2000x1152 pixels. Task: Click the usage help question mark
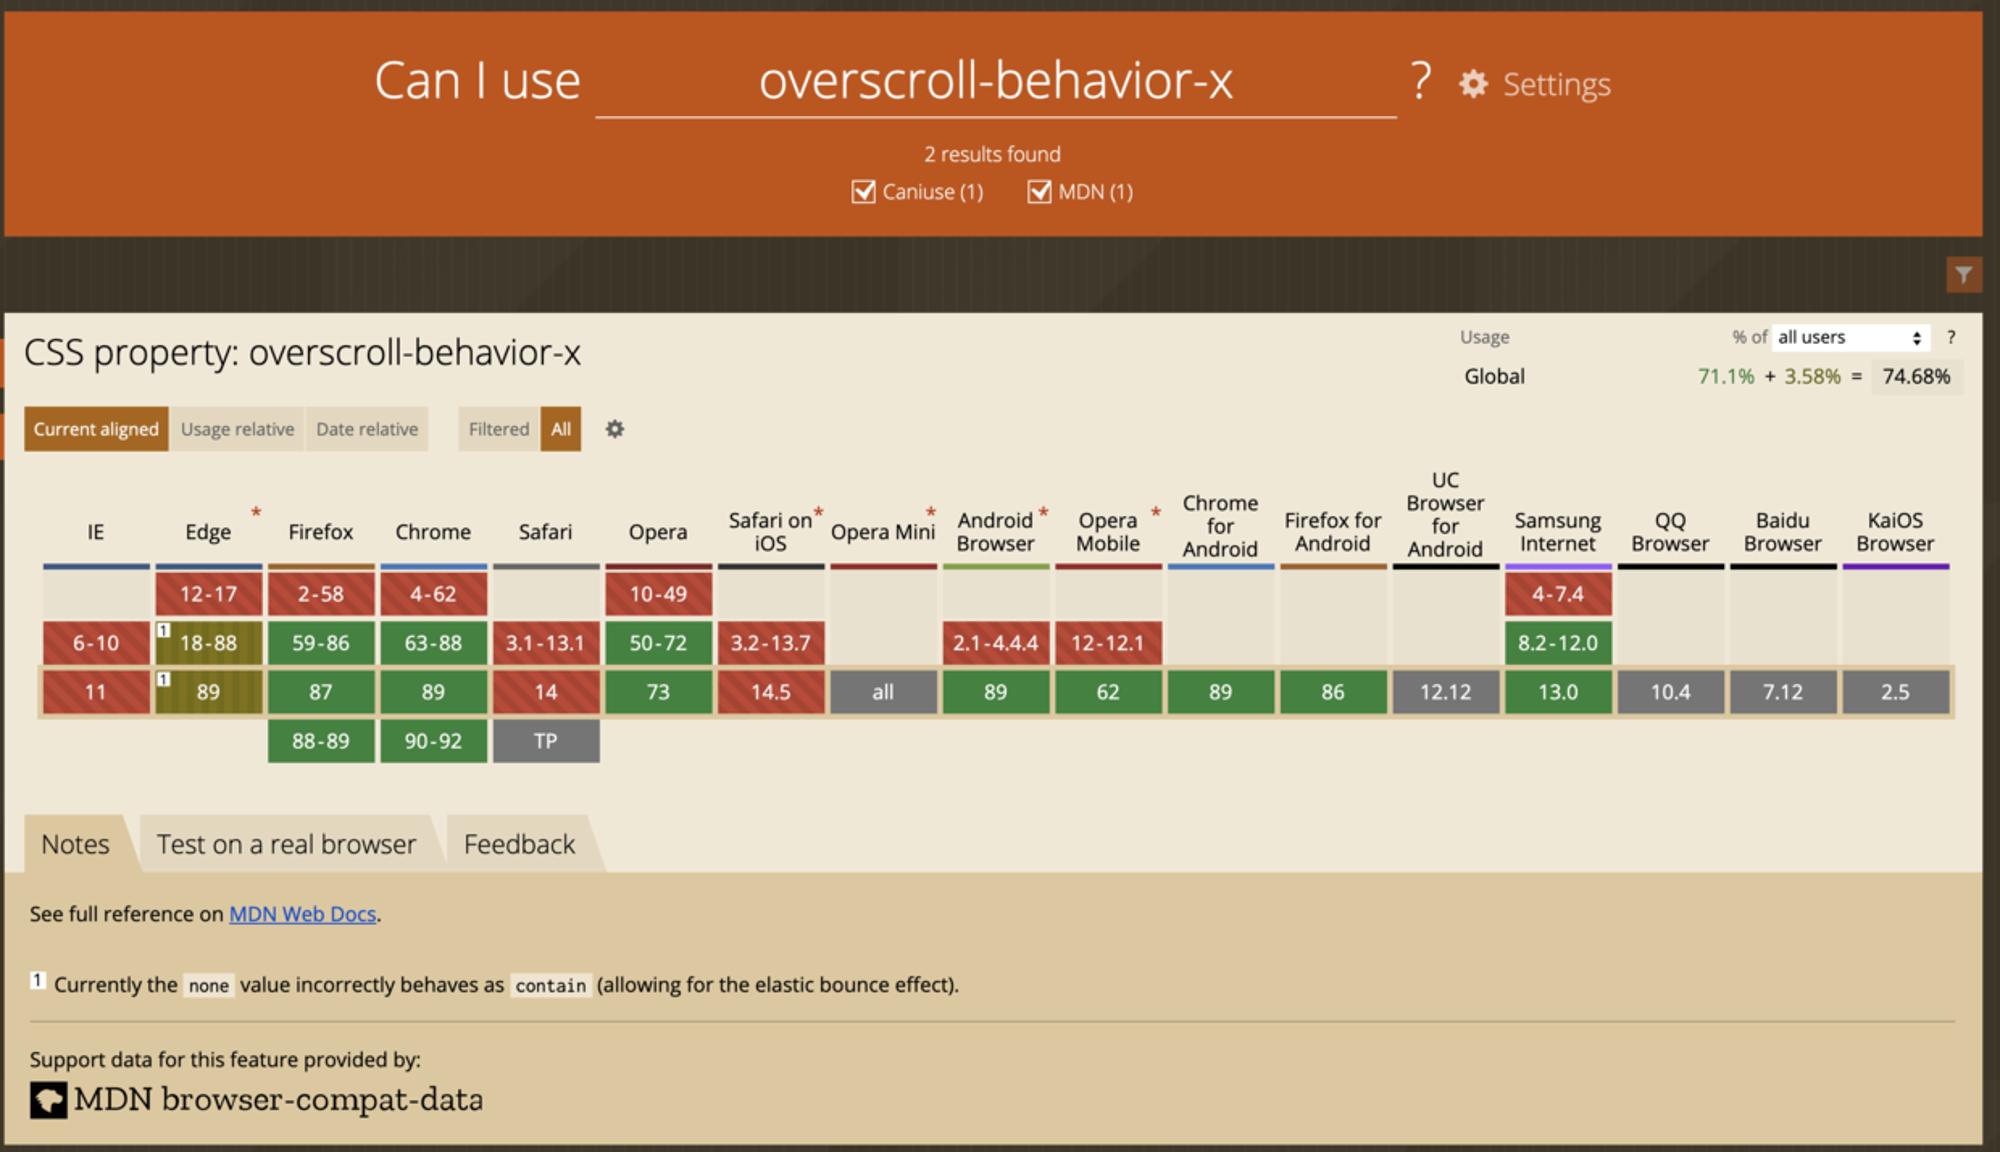pos(1950,338)
